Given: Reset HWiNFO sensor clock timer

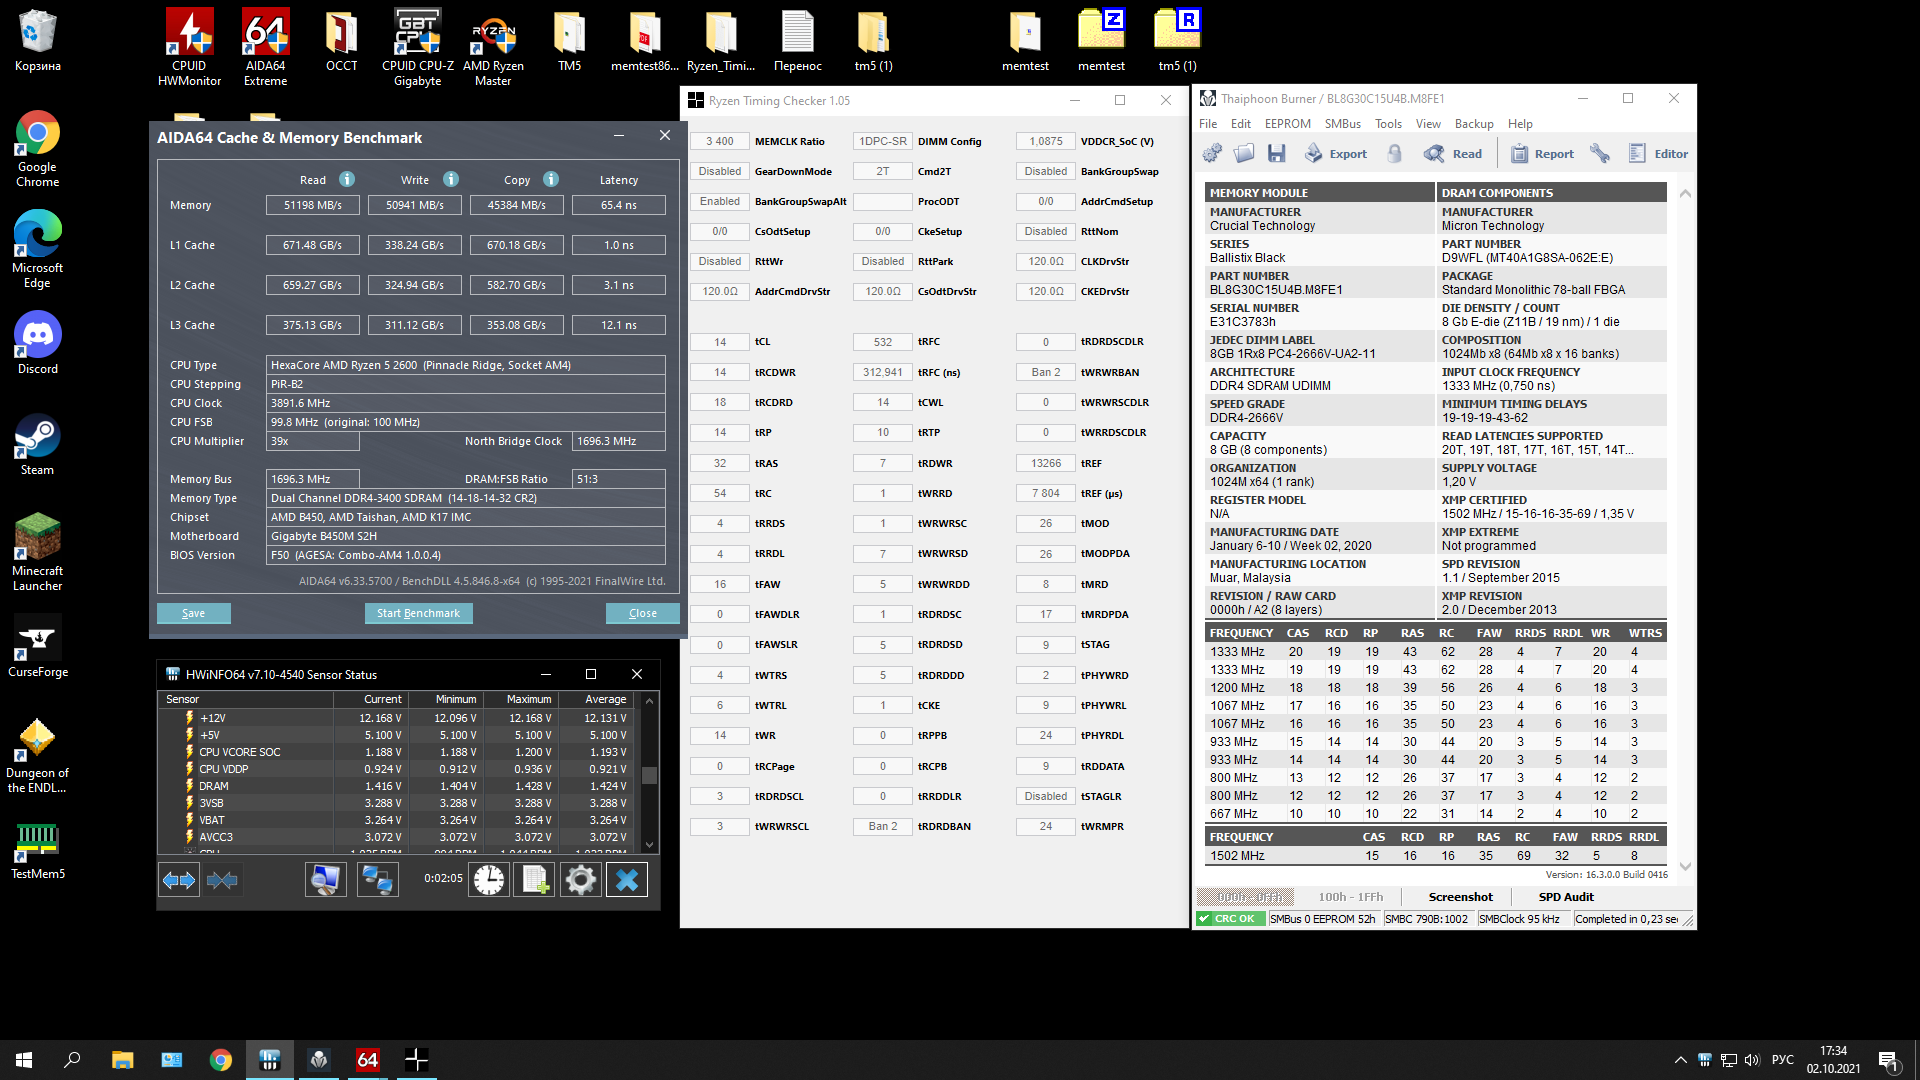Looking at the screenshot, I should [x=489, y=880].
